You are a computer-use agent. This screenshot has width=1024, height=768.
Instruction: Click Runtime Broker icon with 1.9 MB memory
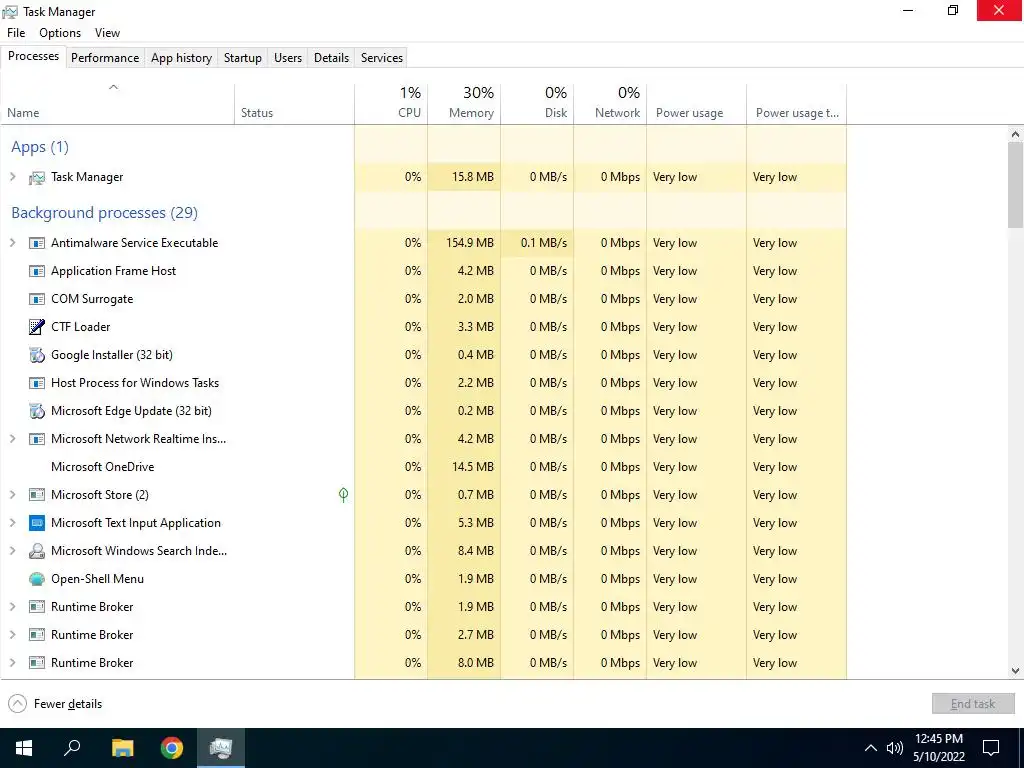pyautogui.click(x=37, y=607)
